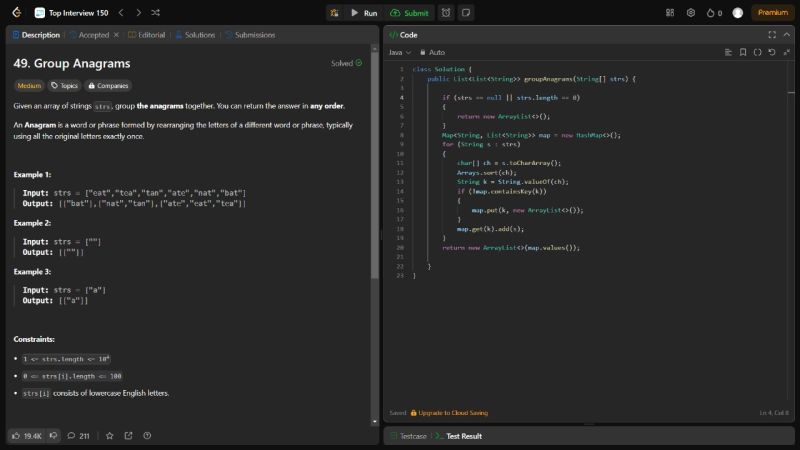Viewport: 800px width, 450px height.
Task: Click Example 1 Input line text
Action: [x=134, y=193]
